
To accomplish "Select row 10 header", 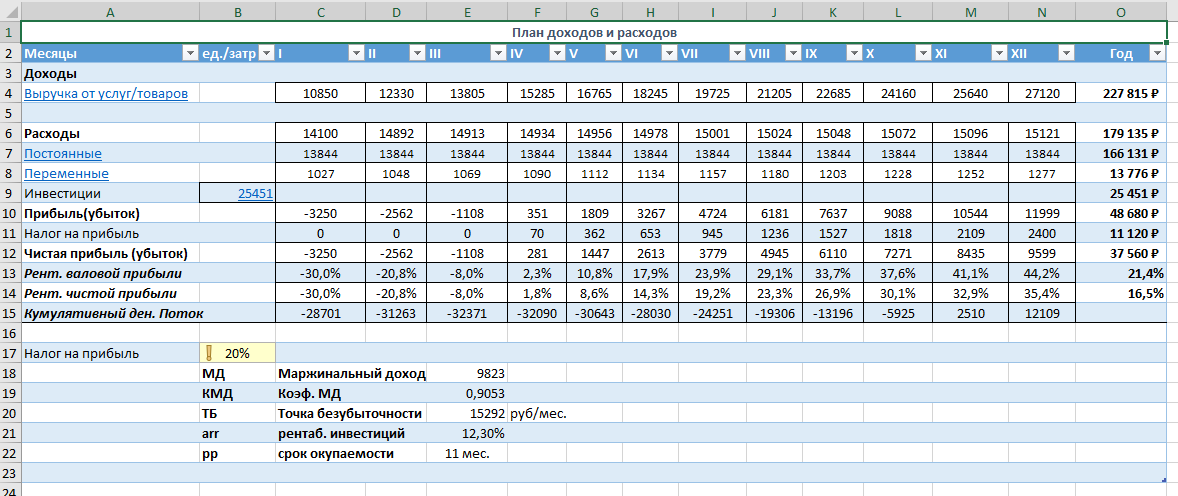I will point(10,213).
